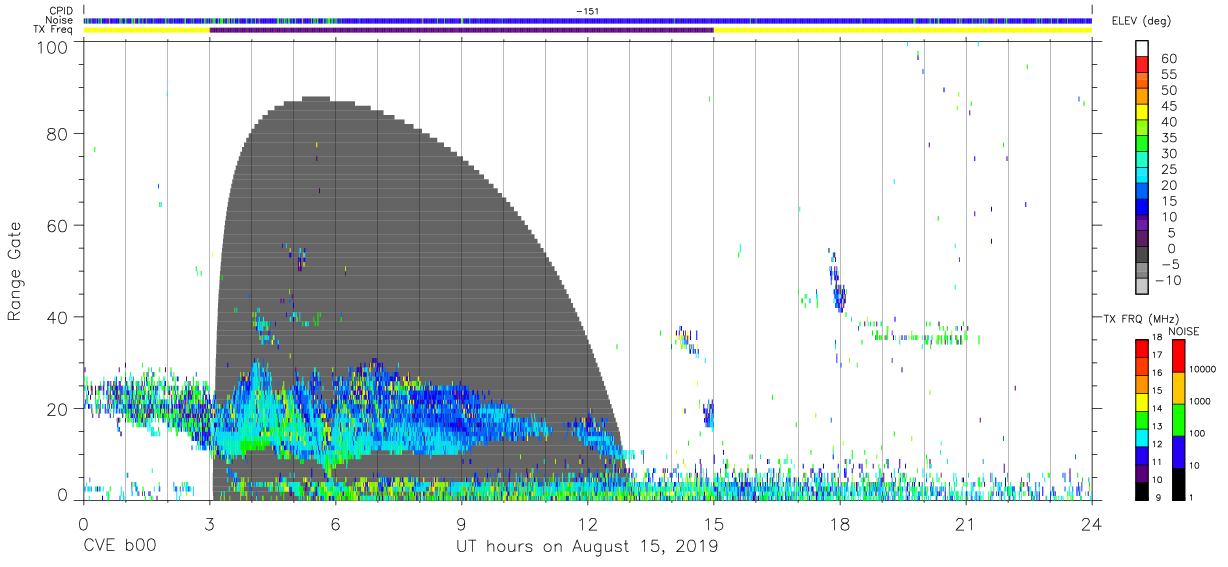Click the NOISE legend title
The height and width of the screenshot is (567, 1228).
[1183, 331]
